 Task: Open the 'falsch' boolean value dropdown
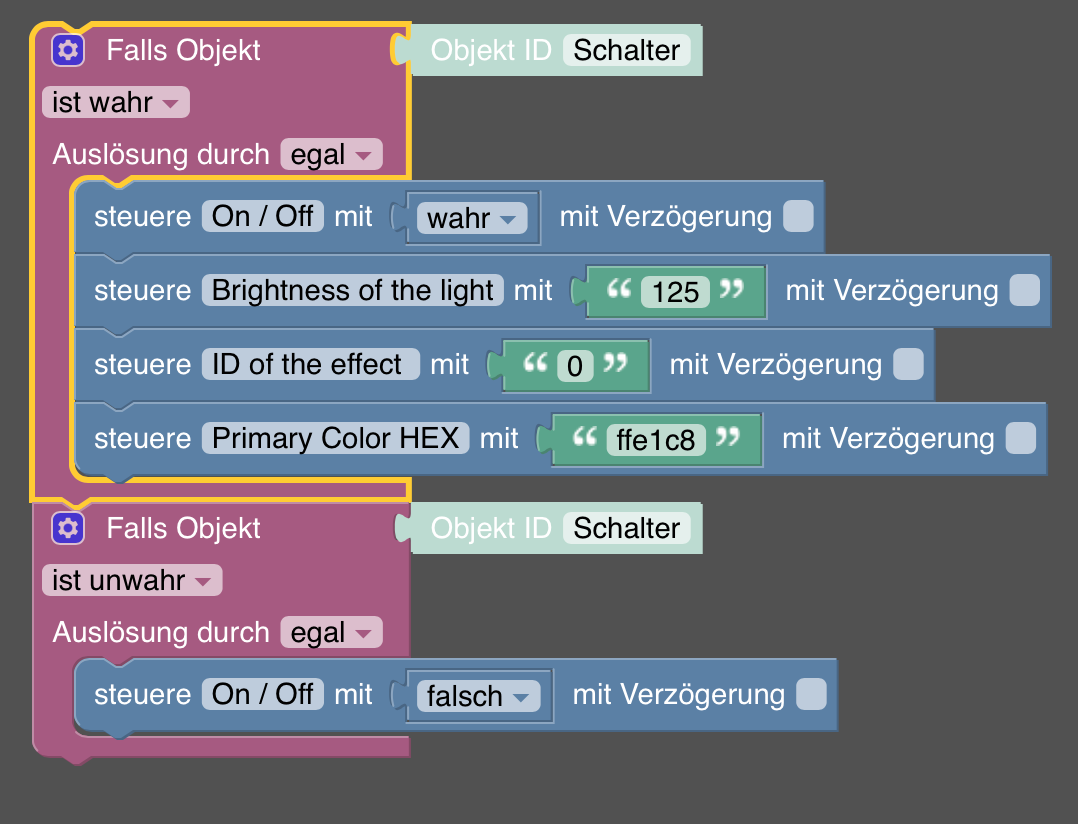pos(477,696)
